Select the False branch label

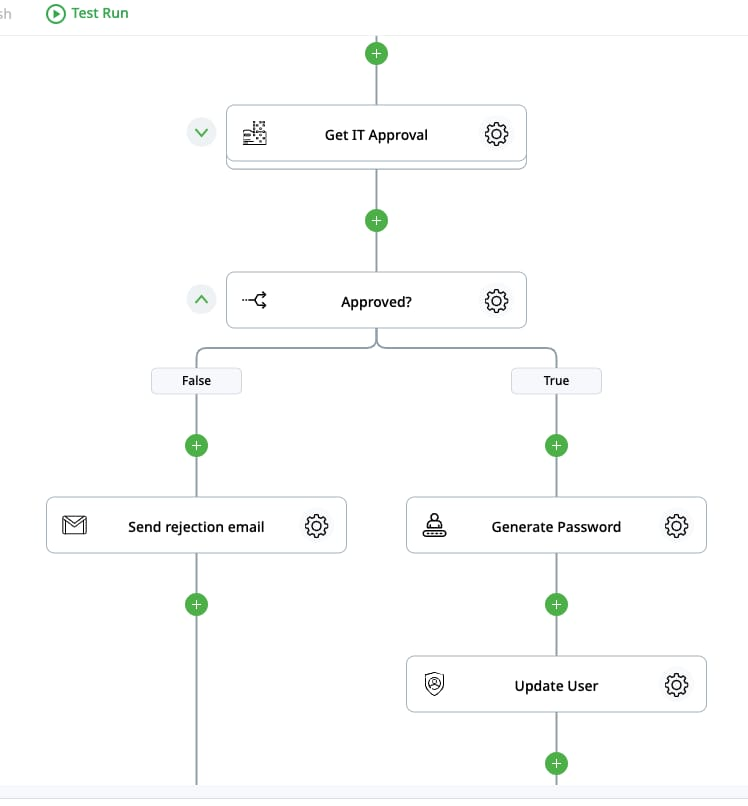pyautogui.click(x=196, y=381)
